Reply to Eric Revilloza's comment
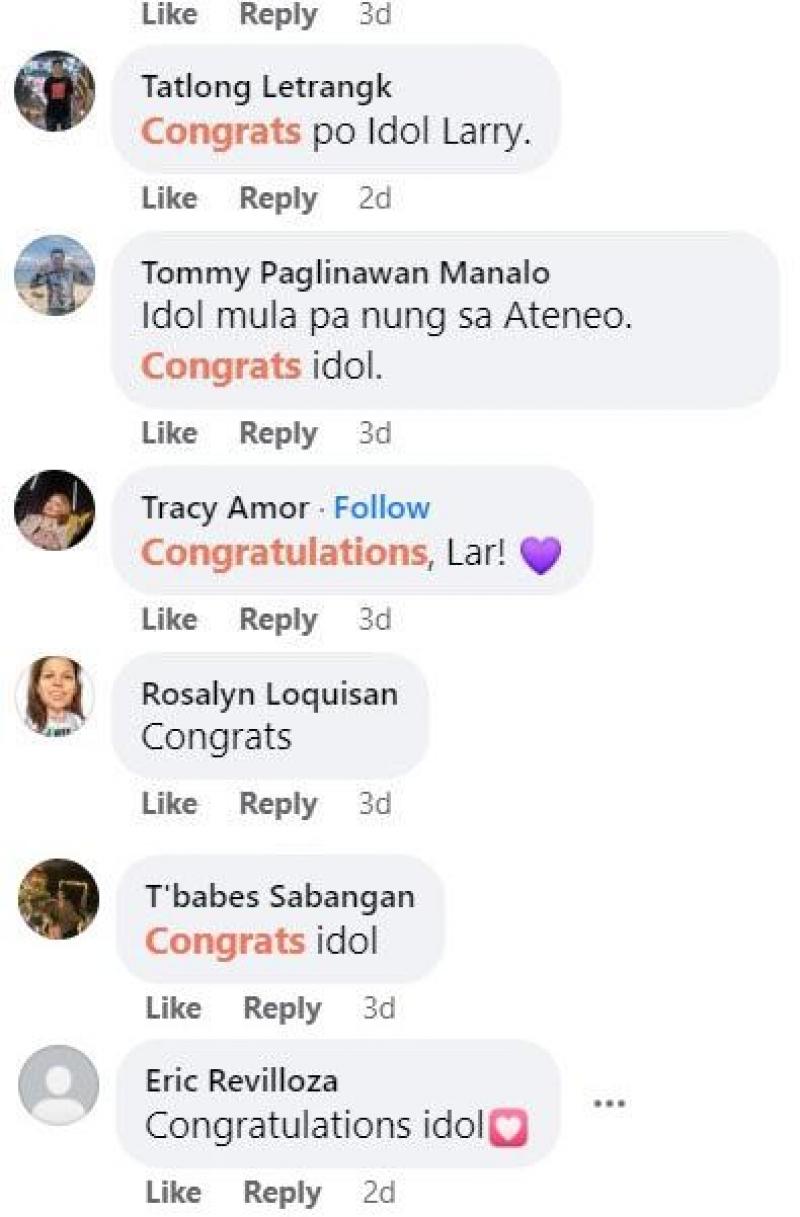This screenshot has width=800, height=1217. pos(282,1193)
